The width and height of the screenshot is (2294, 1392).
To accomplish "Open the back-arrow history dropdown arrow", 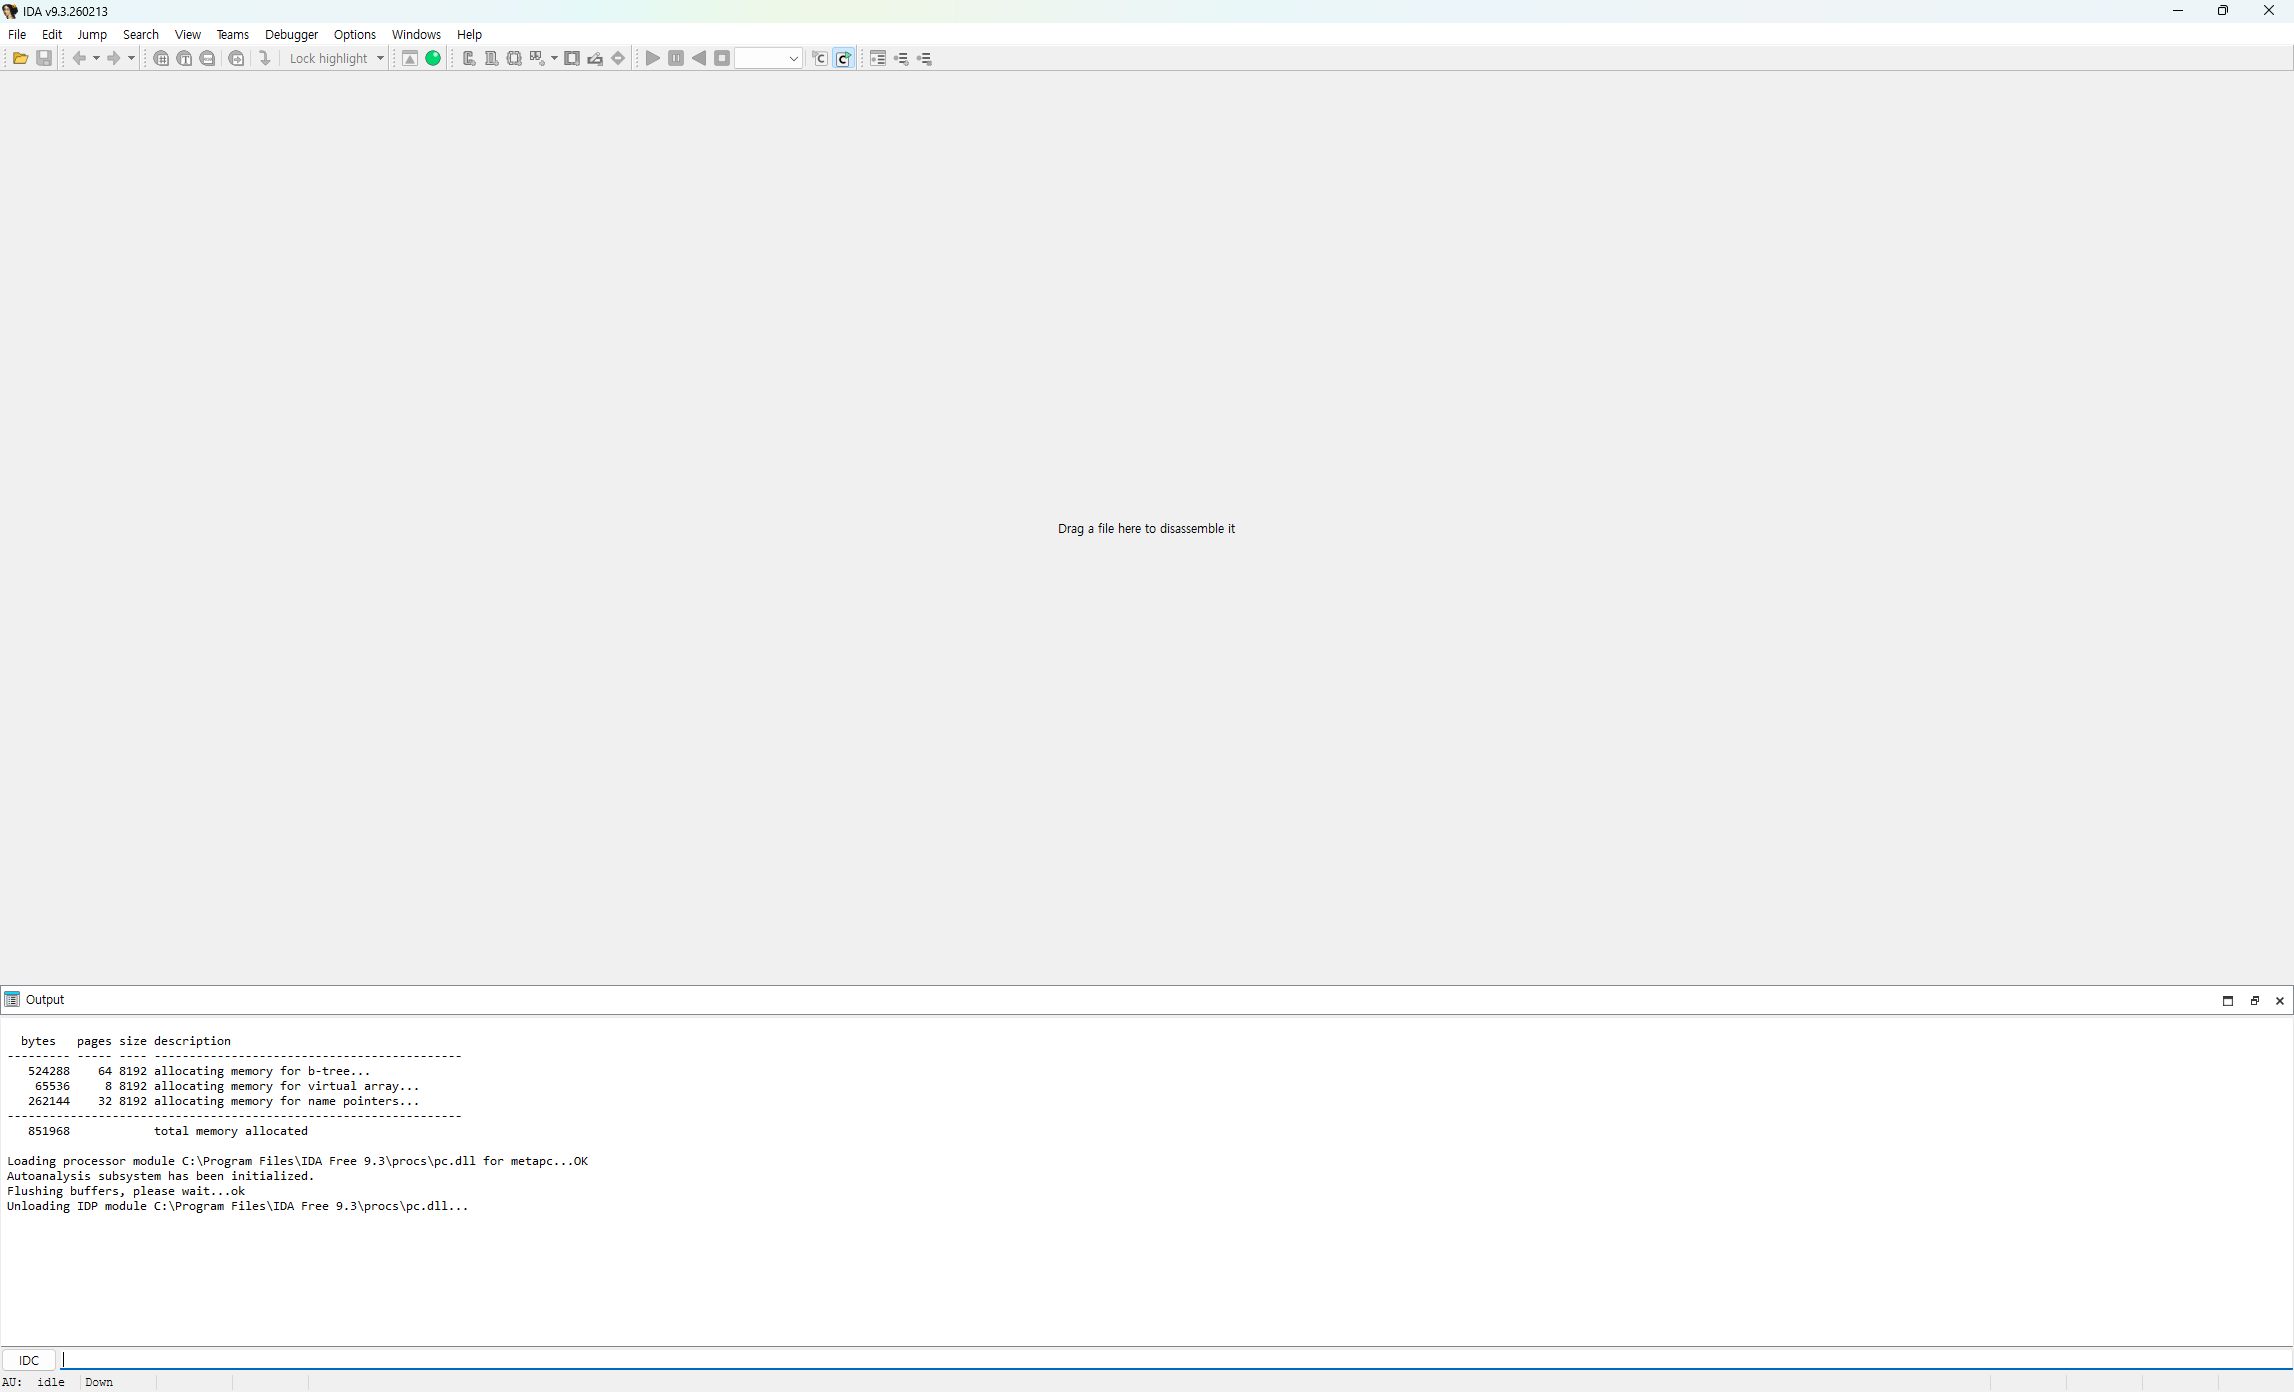I will (96, 58).
